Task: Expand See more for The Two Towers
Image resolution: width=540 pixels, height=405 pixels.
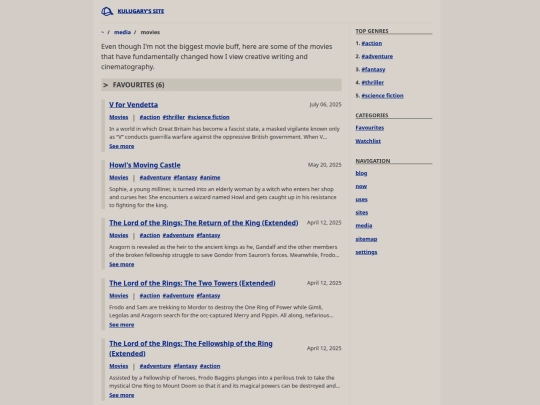Action: [122, 325]
